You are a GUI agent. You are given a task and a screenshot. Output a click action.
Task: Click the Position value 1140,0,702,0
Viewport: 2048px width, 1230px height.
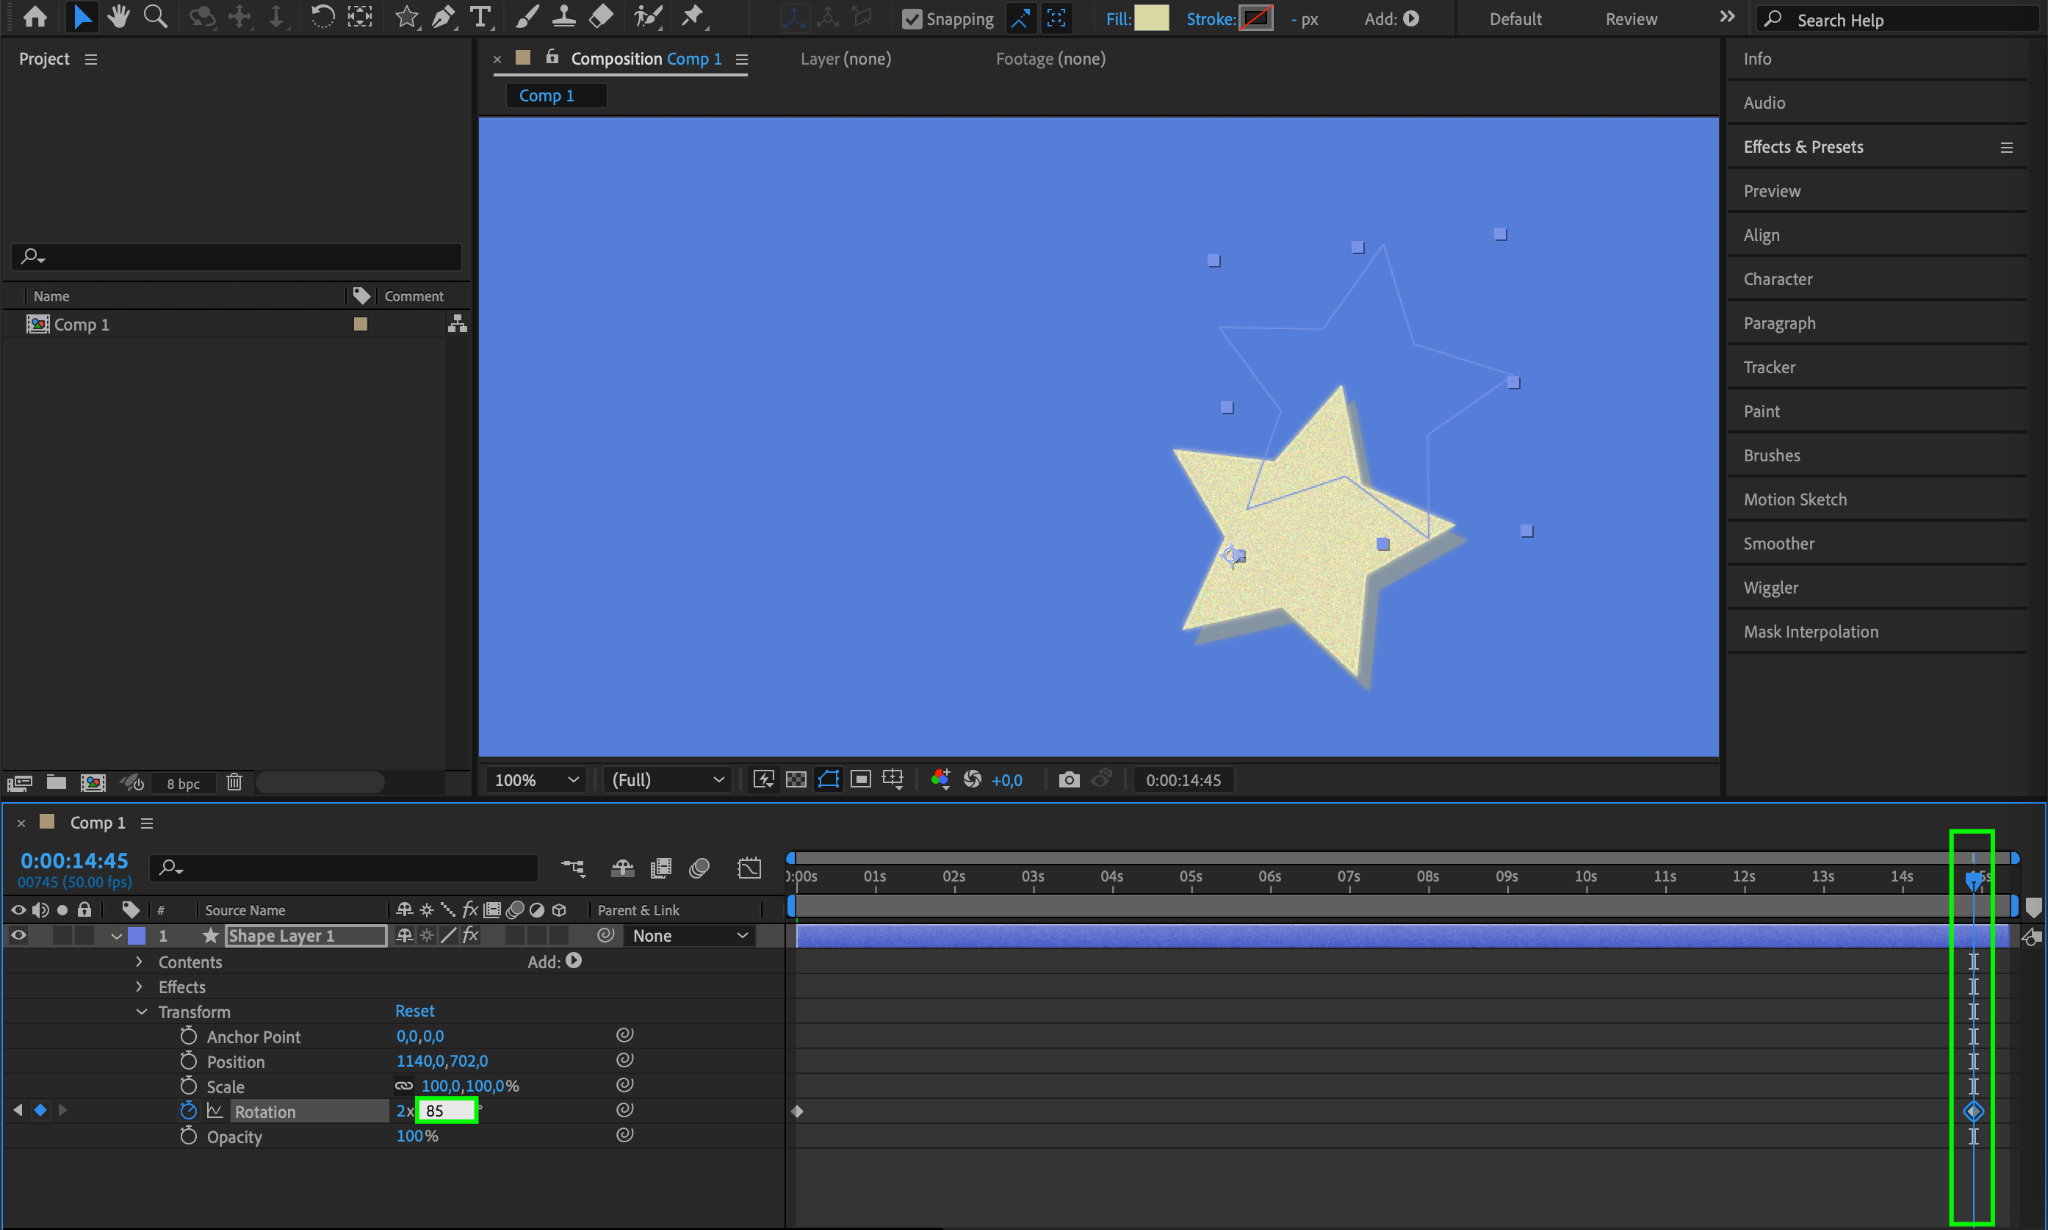(442, 1061)
